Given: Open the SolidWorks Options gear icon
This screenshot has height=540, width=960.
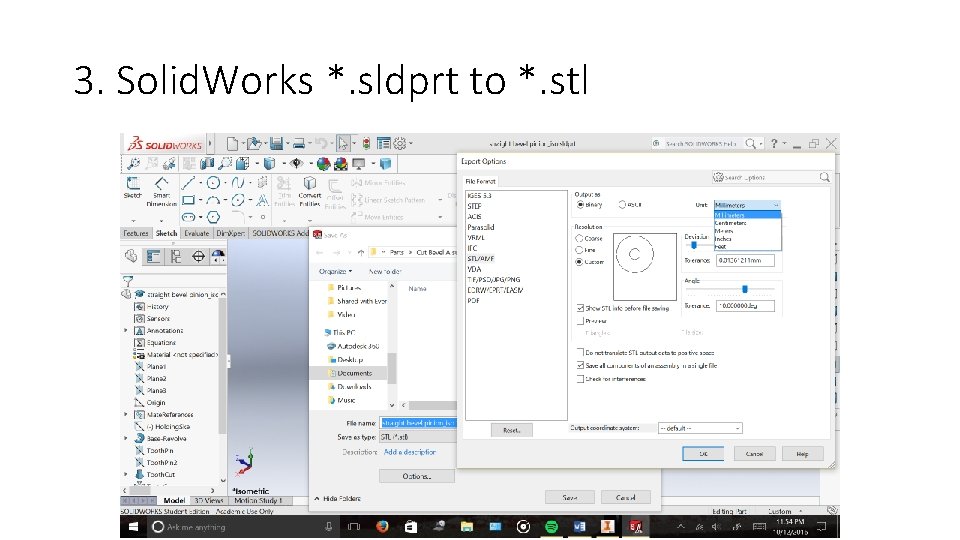Looking at the screenshot, I should tap(400, 144).
